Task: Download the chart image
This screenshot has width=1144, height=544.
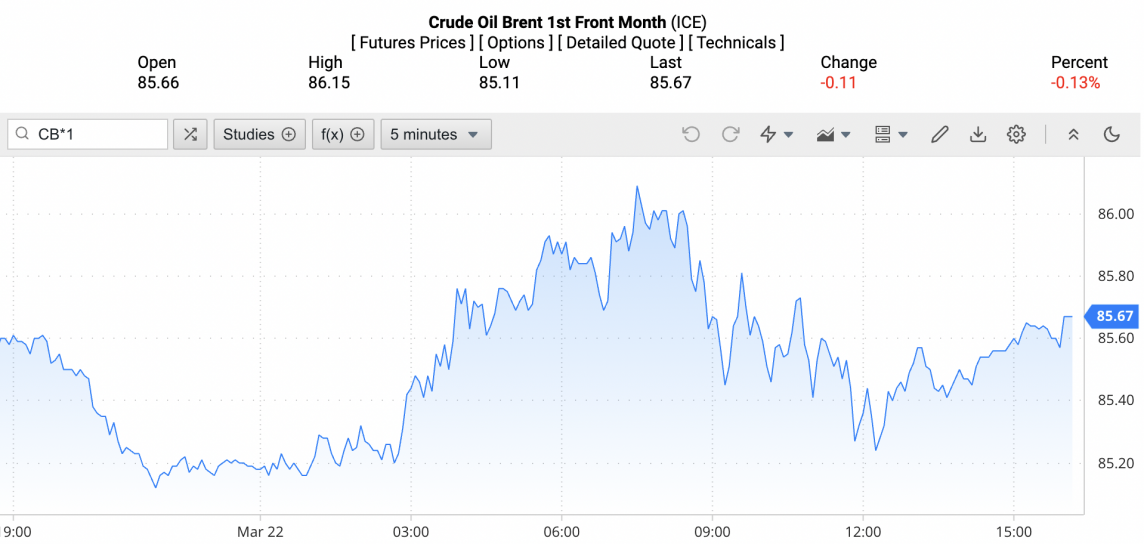Action: [x=978, y=134]
